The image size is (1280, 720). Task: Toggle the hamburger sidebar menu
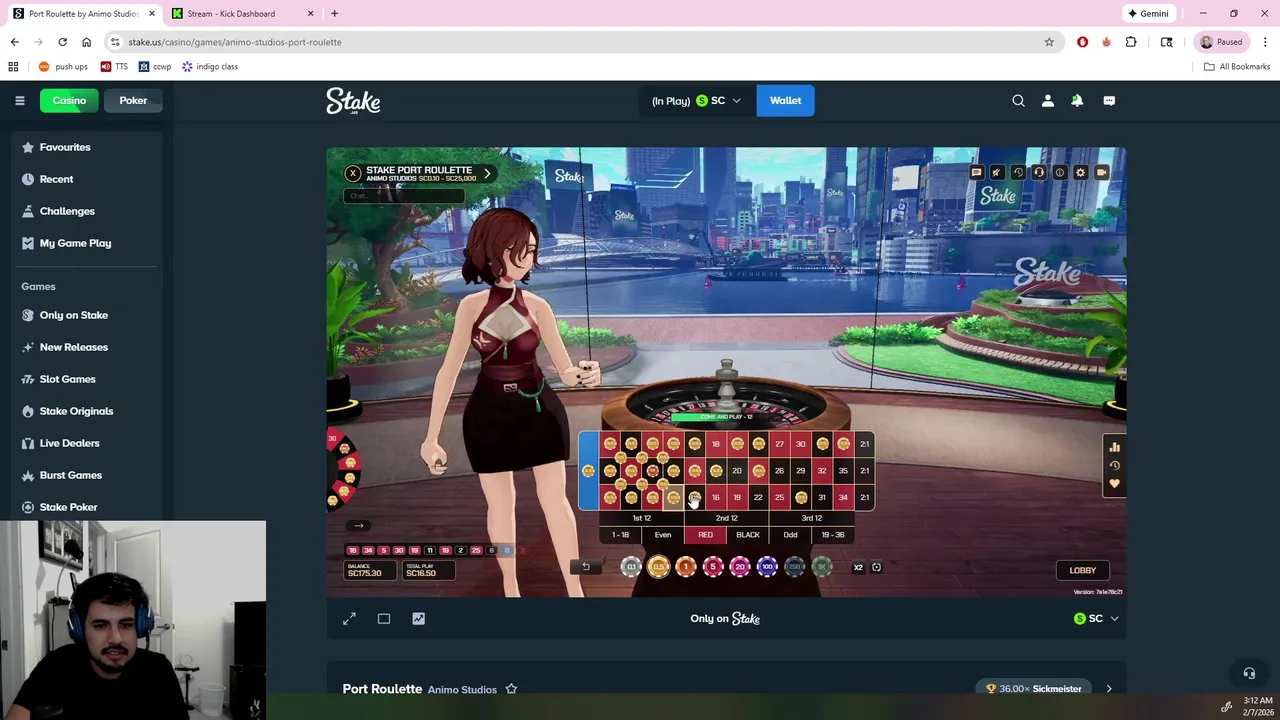(19, 100)
